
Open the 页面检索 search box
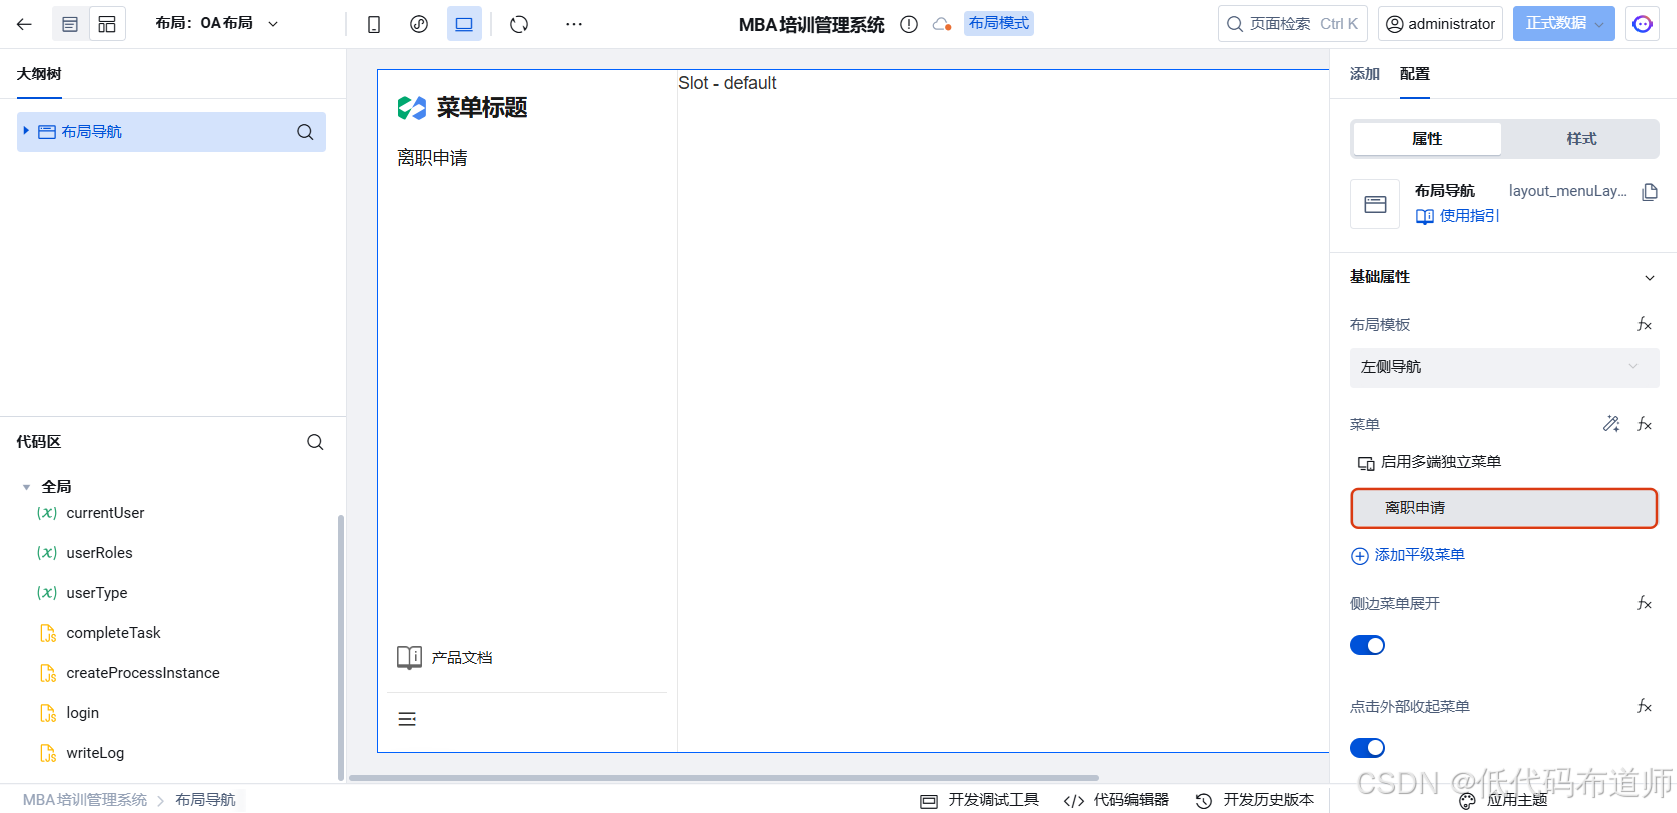tap(1292, 24)
